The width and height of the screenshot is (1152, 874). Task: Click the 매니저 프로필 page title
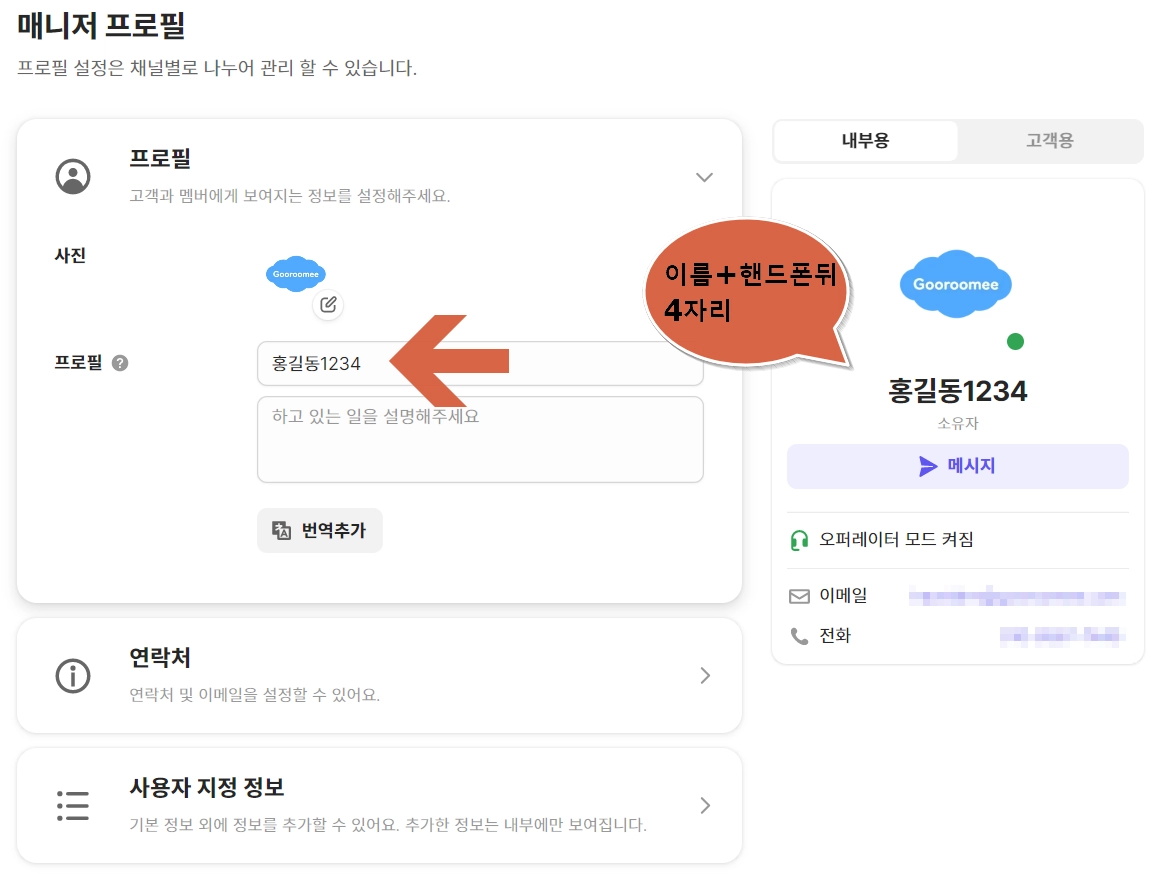pyautogui.click(x=101, y=26)
